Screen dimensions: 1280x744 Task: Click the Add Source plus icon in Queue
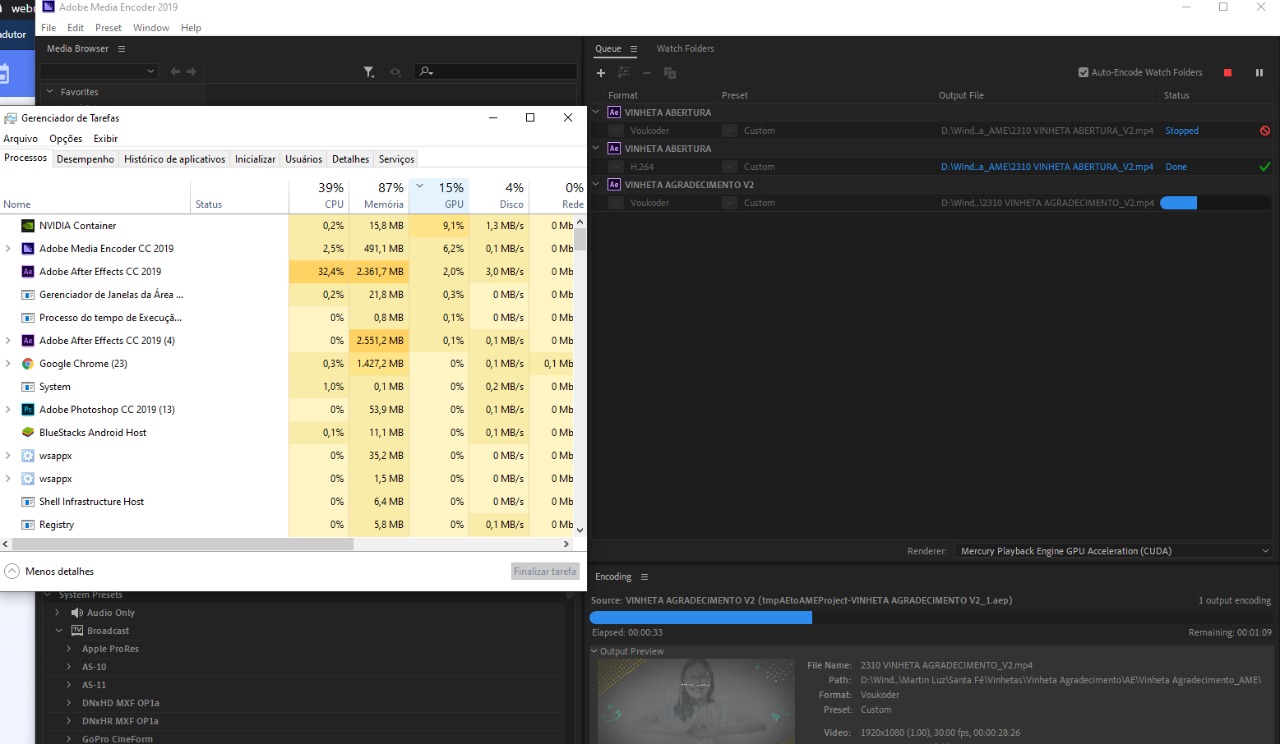(601, 73)
